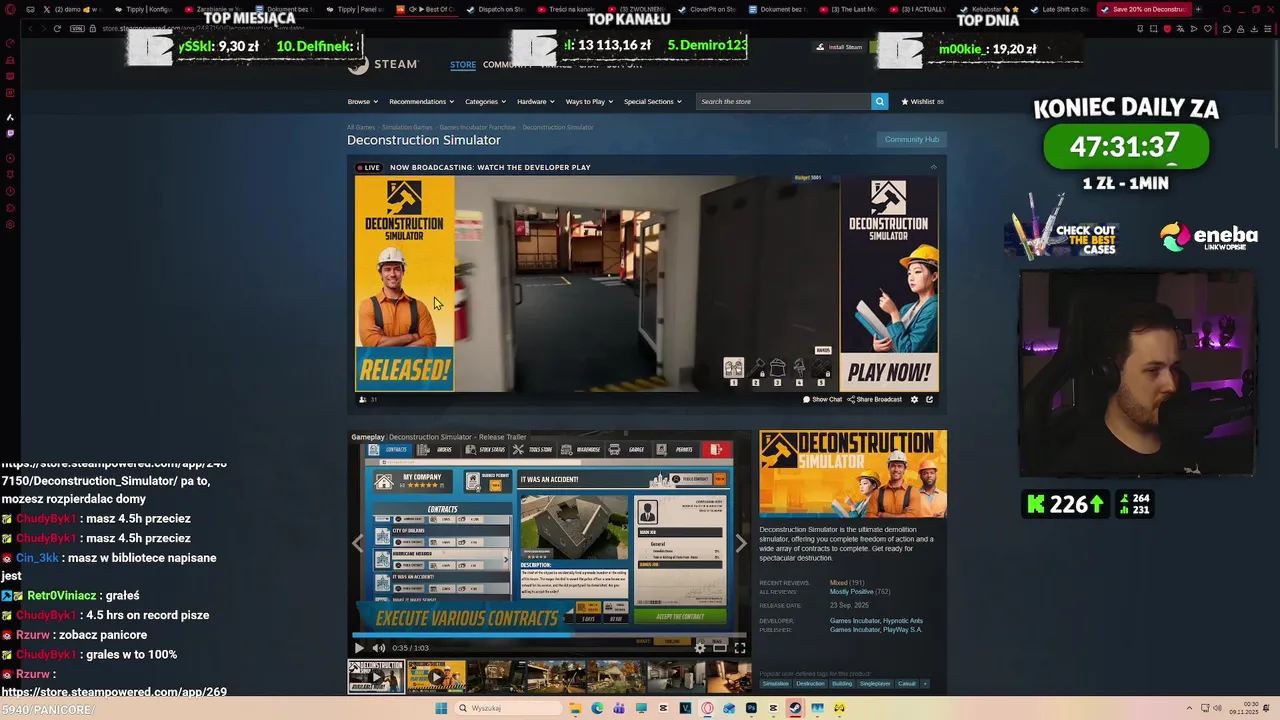Image resolution: width=1280 pixels, height=720 pixels.
Task: Open broadcast settings gear icon
Action: 914,400
